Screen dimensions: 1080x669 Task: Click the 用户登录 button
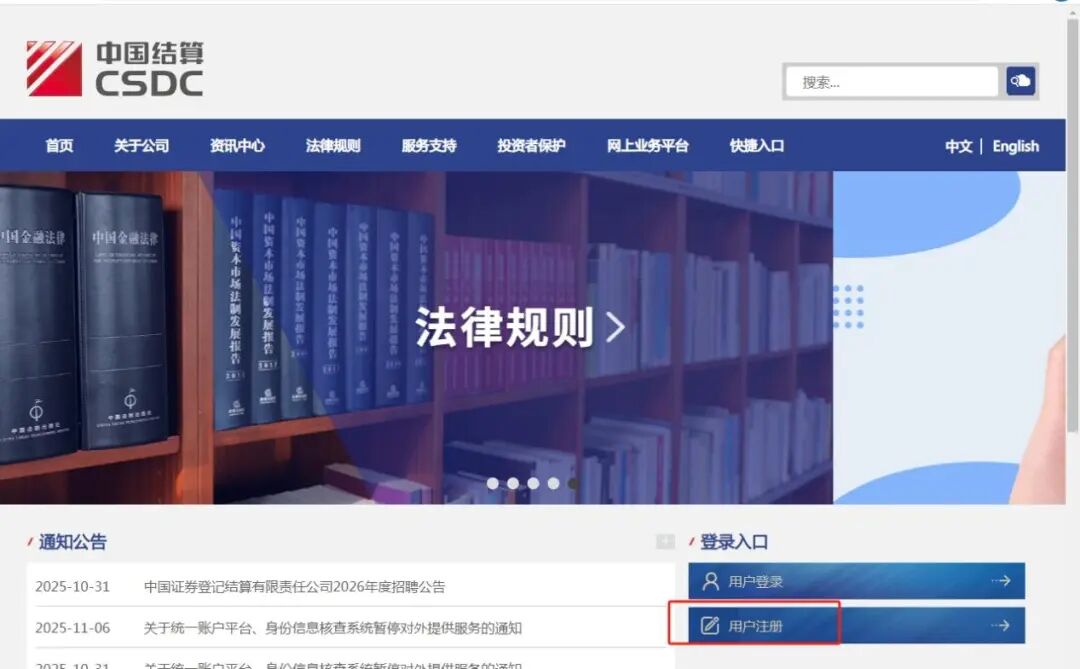coord(856,581)
